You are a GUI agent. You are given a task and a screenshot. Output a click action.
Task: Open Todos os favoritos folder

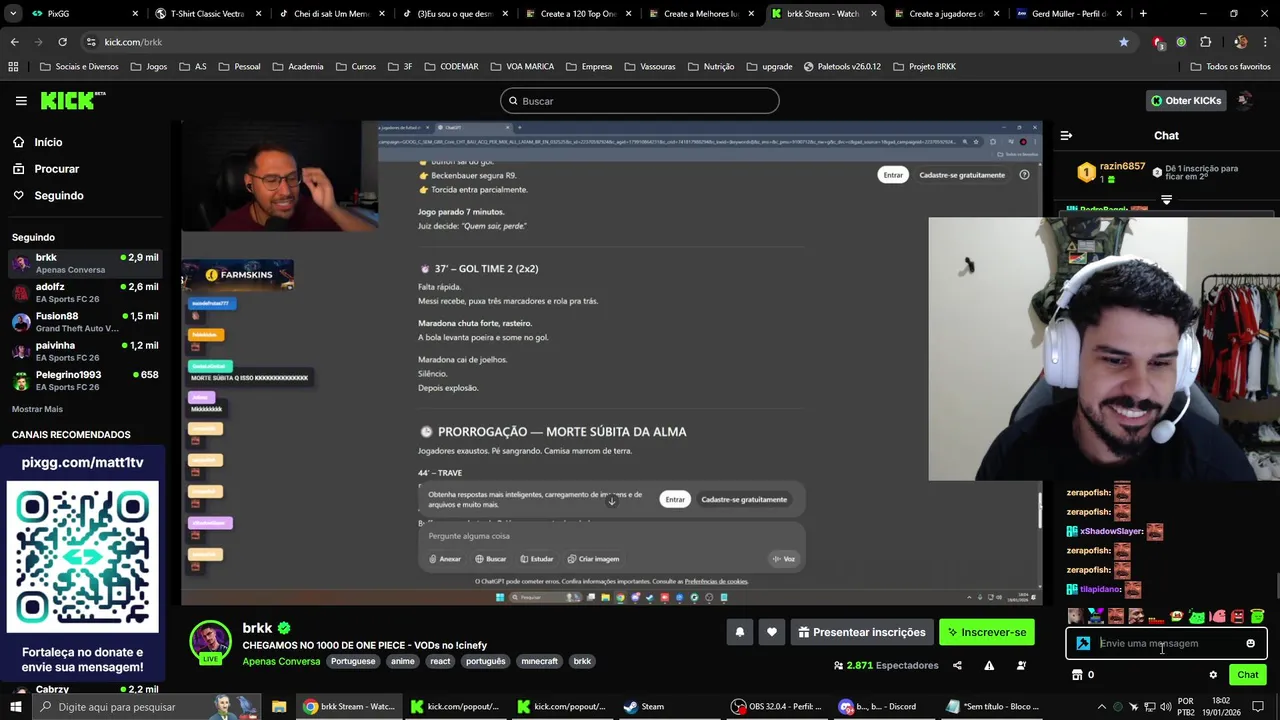pos(1231,66)
